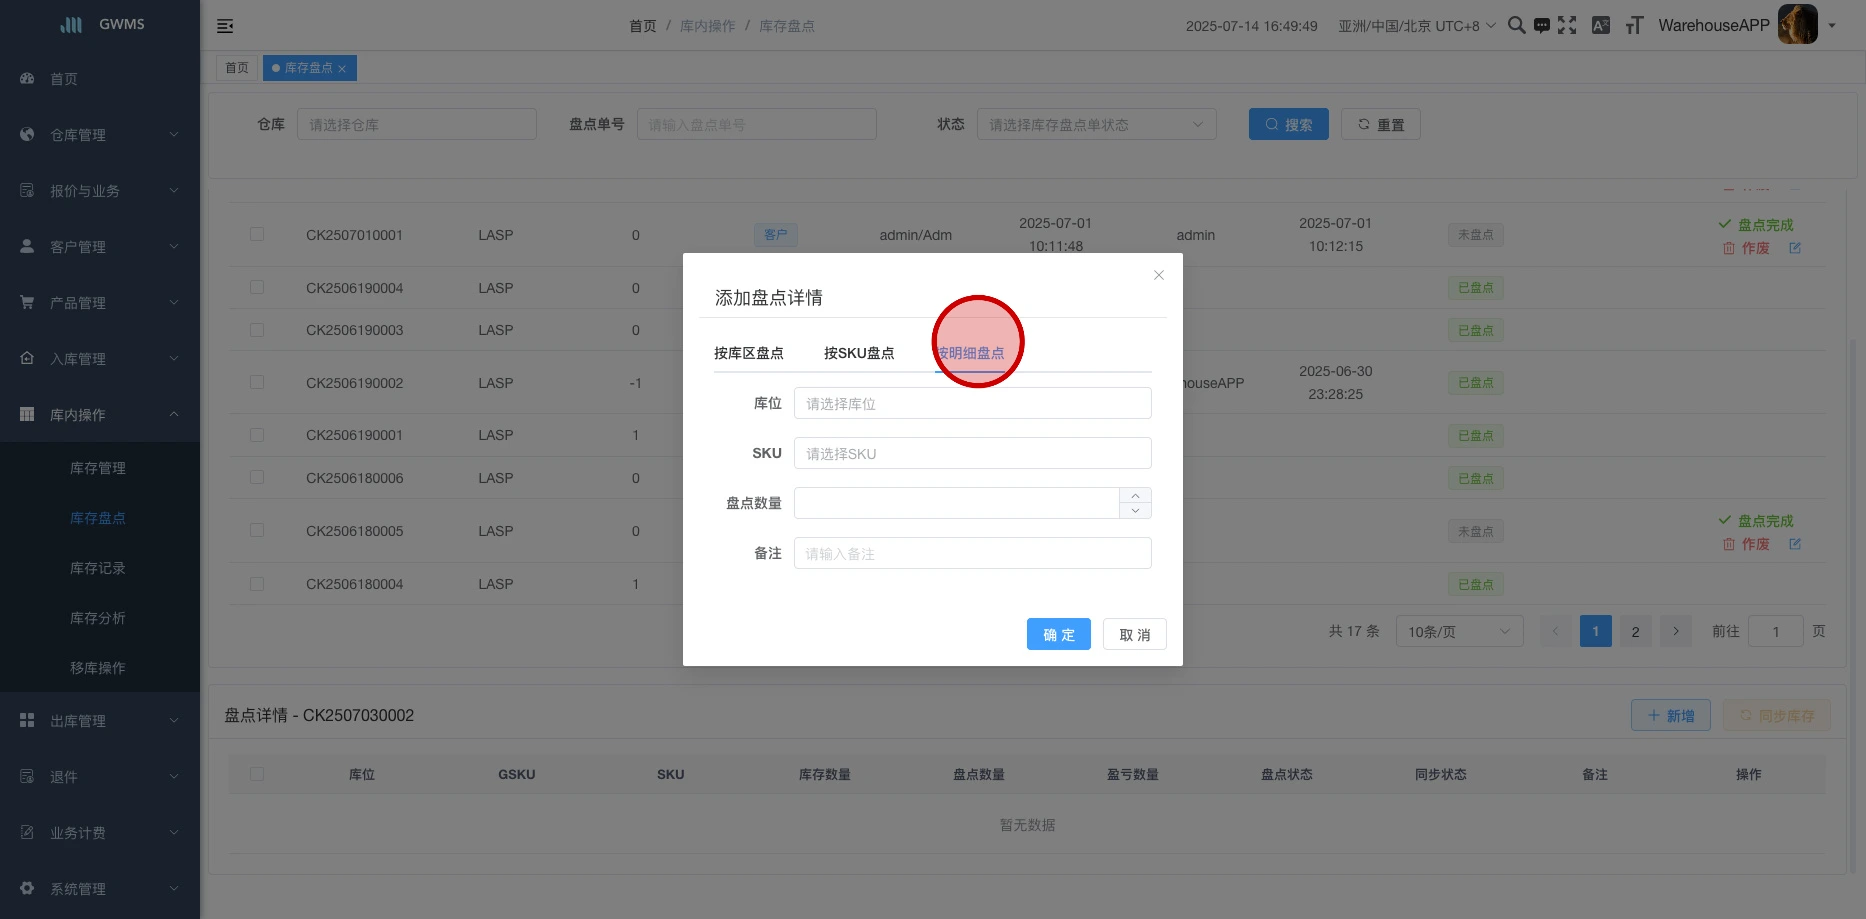1866x919 pixels.
Task: Increase 盘点数量 with the up stepper arrow
Action: pos(1135,496)
